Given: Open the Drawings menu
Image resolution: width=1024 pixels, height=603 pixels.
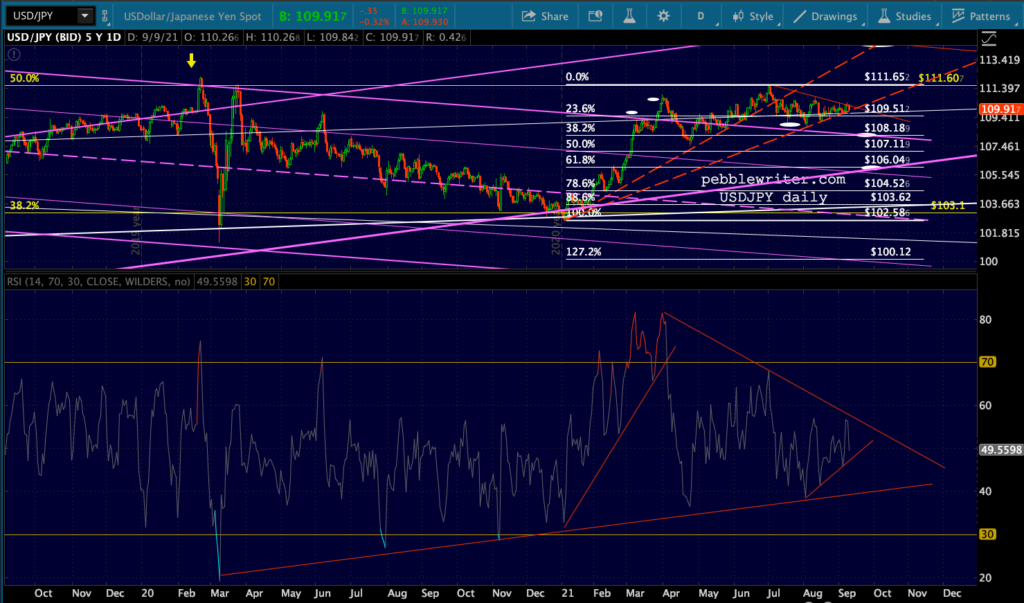Looking at the screenshot, I should [825, 16].
